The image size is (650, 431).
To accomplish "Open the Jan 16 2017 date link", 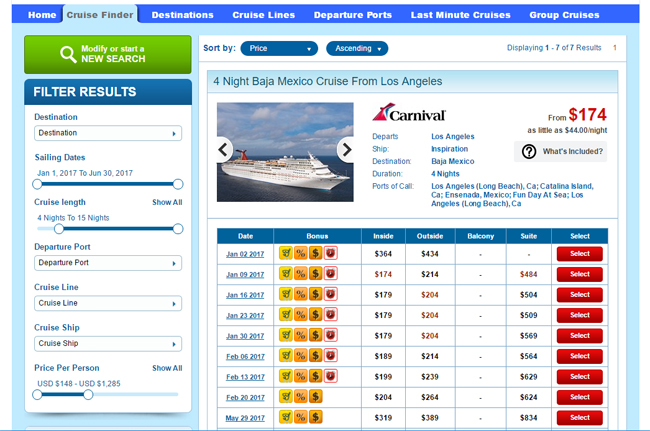I will click(245, 295).
